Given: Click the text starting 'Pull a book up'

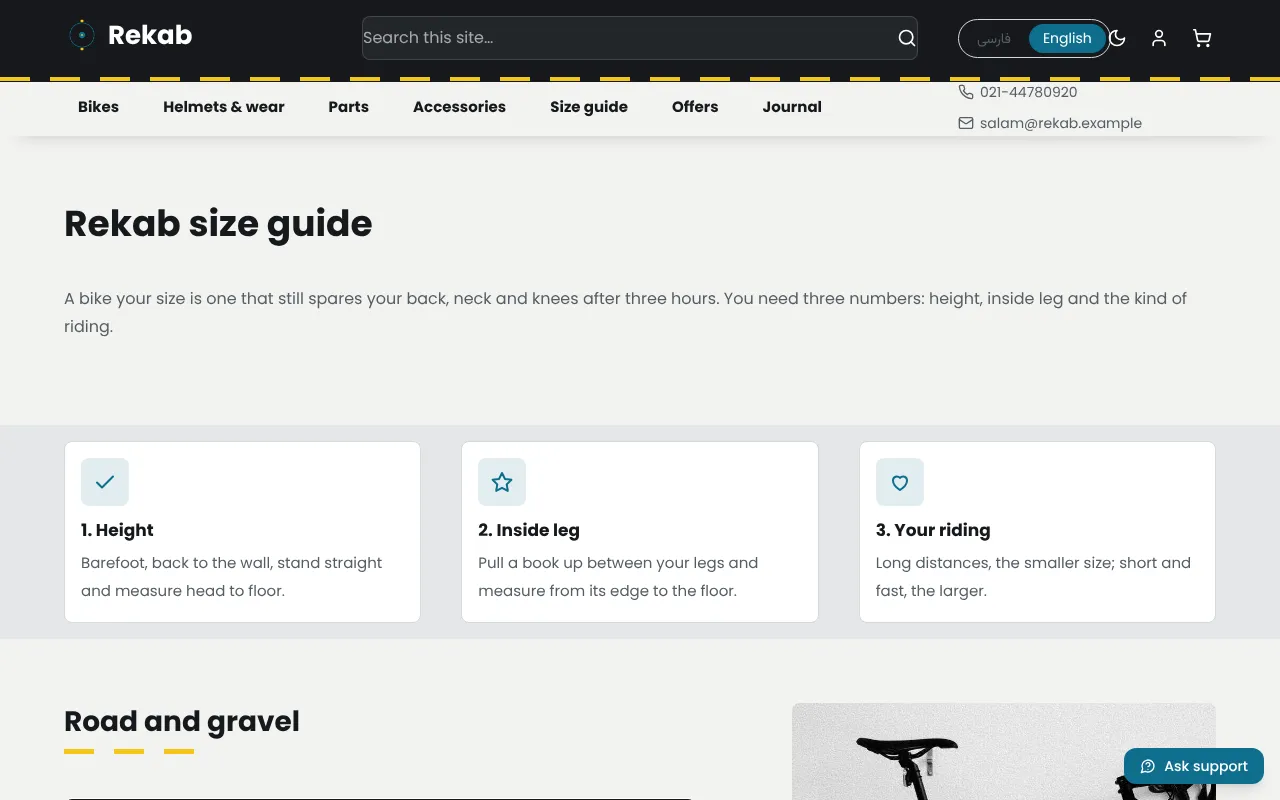Looking at the screenshot, I should [618, 577].
